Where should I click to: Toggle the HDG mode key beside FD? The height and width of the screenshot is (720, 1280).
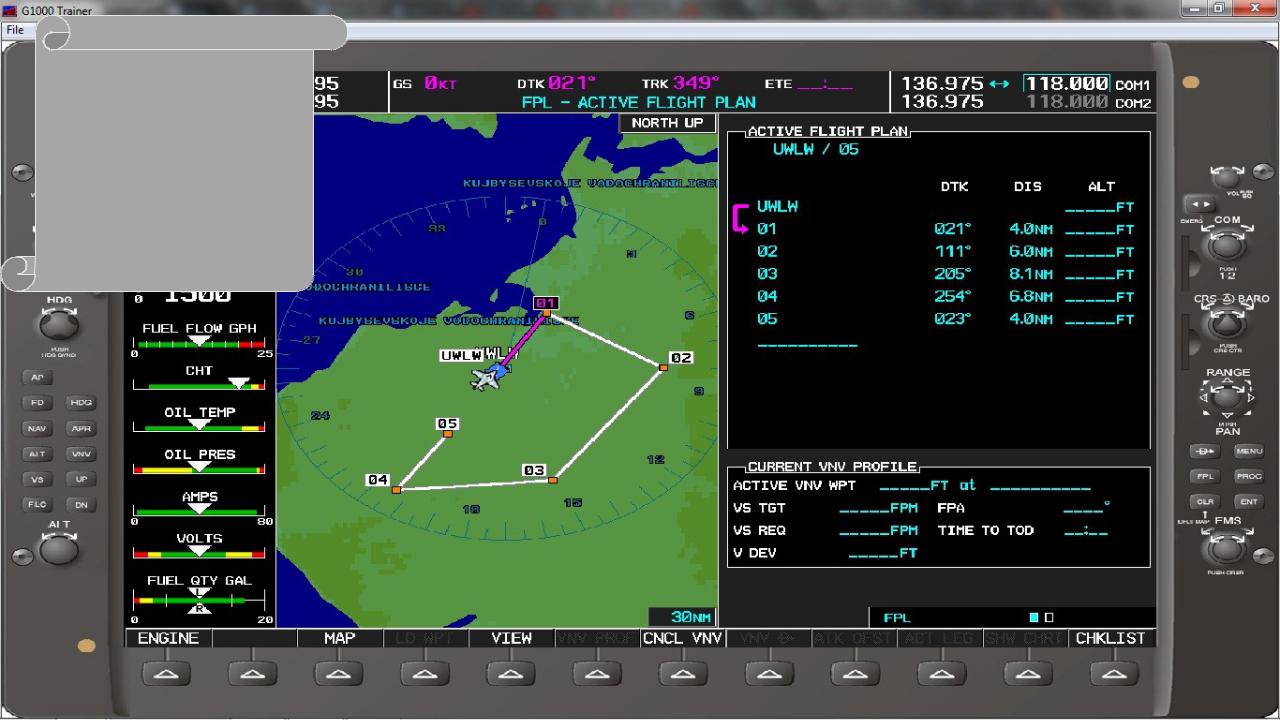click(x=80, y=403)
